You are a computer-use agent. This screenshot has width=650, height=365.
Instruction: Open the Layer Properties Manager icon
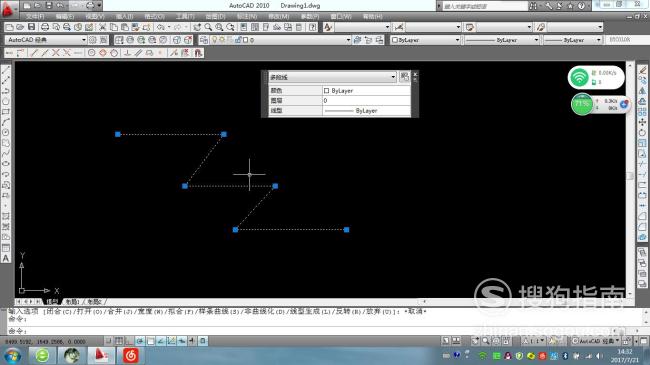coord(204,40)
